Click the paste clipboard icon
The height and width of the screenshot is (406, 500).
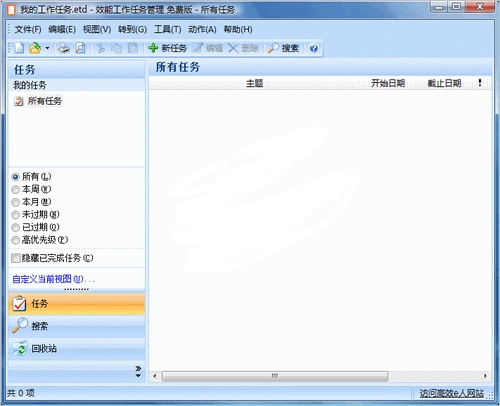(133, 48)
